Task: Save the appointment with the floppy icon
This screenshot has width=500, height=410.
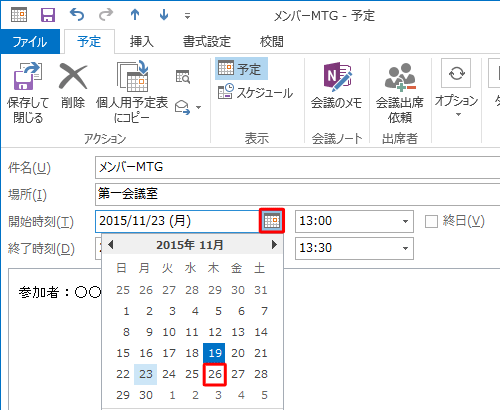Action: click(48, 15)
